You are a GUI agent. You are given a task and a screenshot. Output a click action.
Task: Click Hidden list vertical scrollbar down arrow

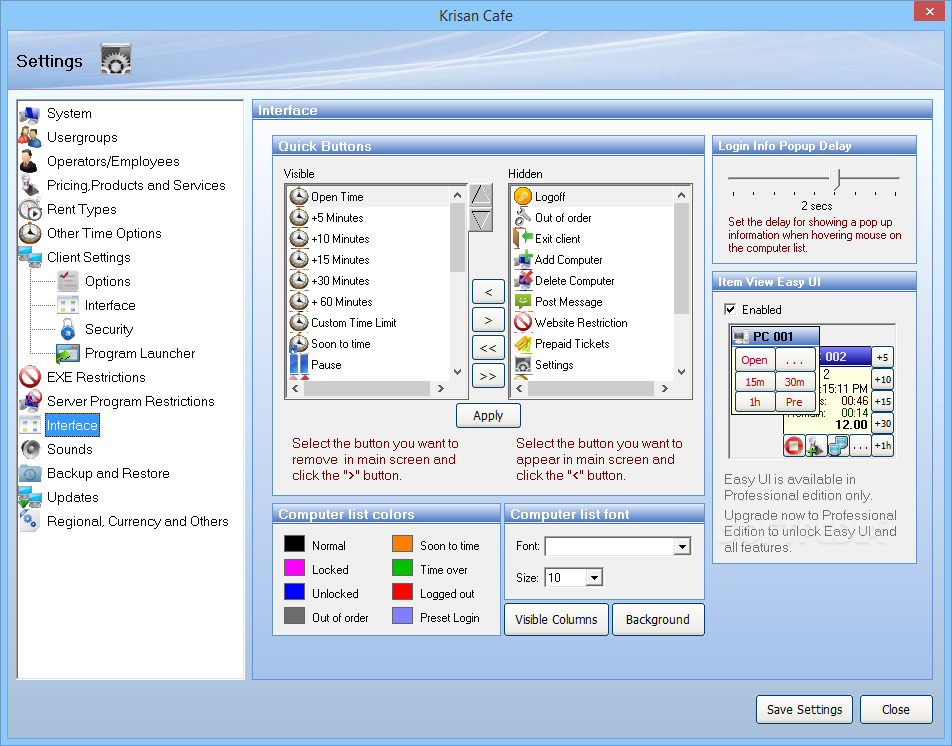681,371
